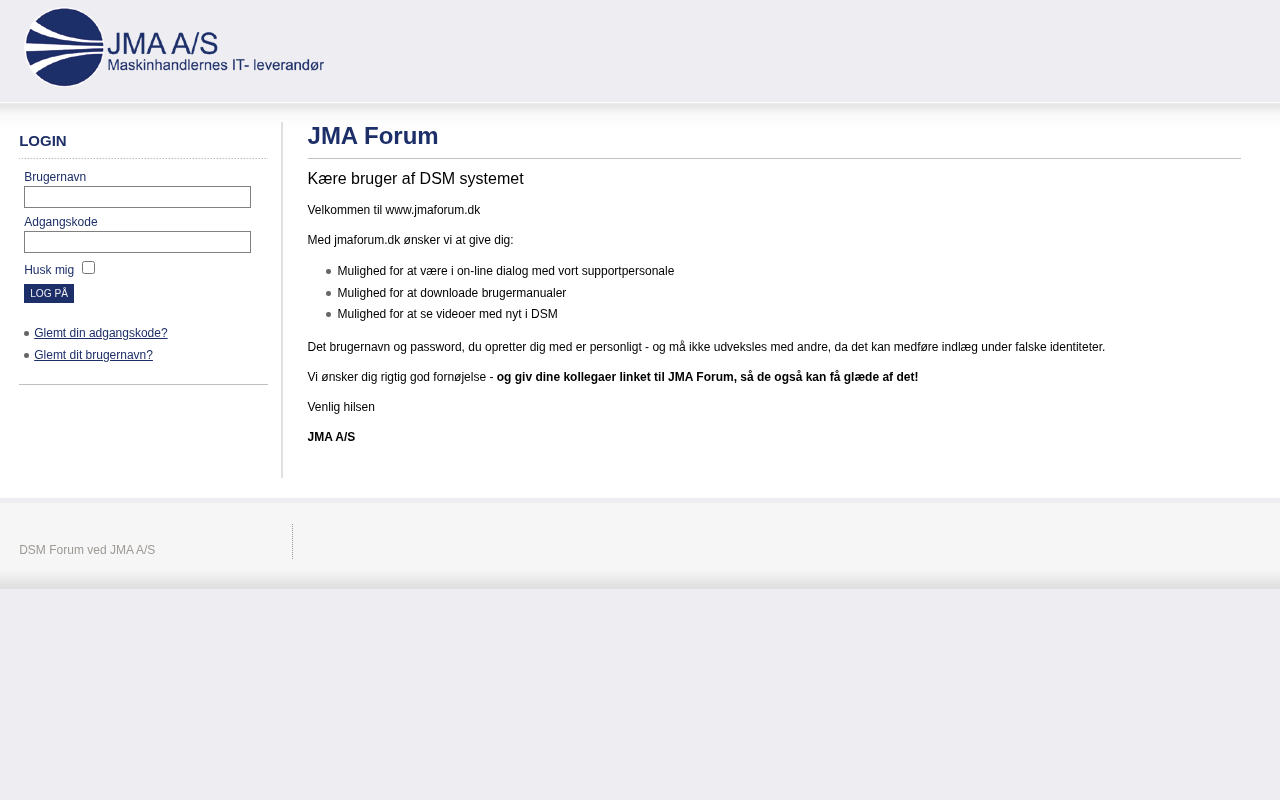Select the download brugermanualer list item
This screenshot has width=1280, height=800.
pos(451,293)
